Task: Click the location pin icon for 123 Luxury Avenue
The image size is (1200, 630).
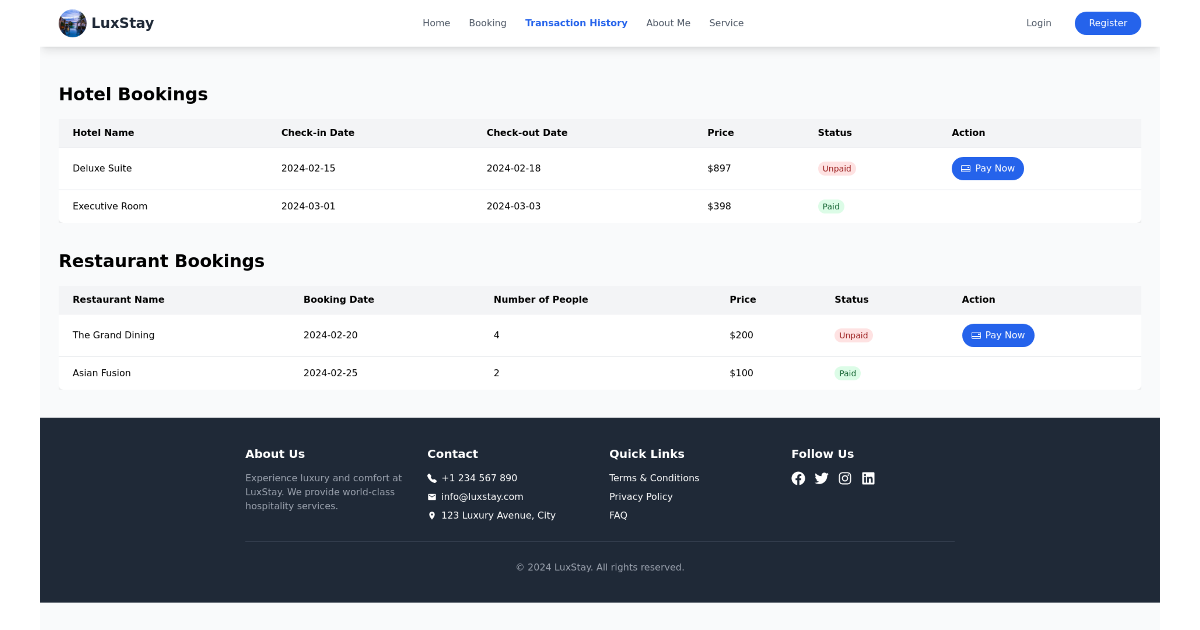Action: [431, 515]
